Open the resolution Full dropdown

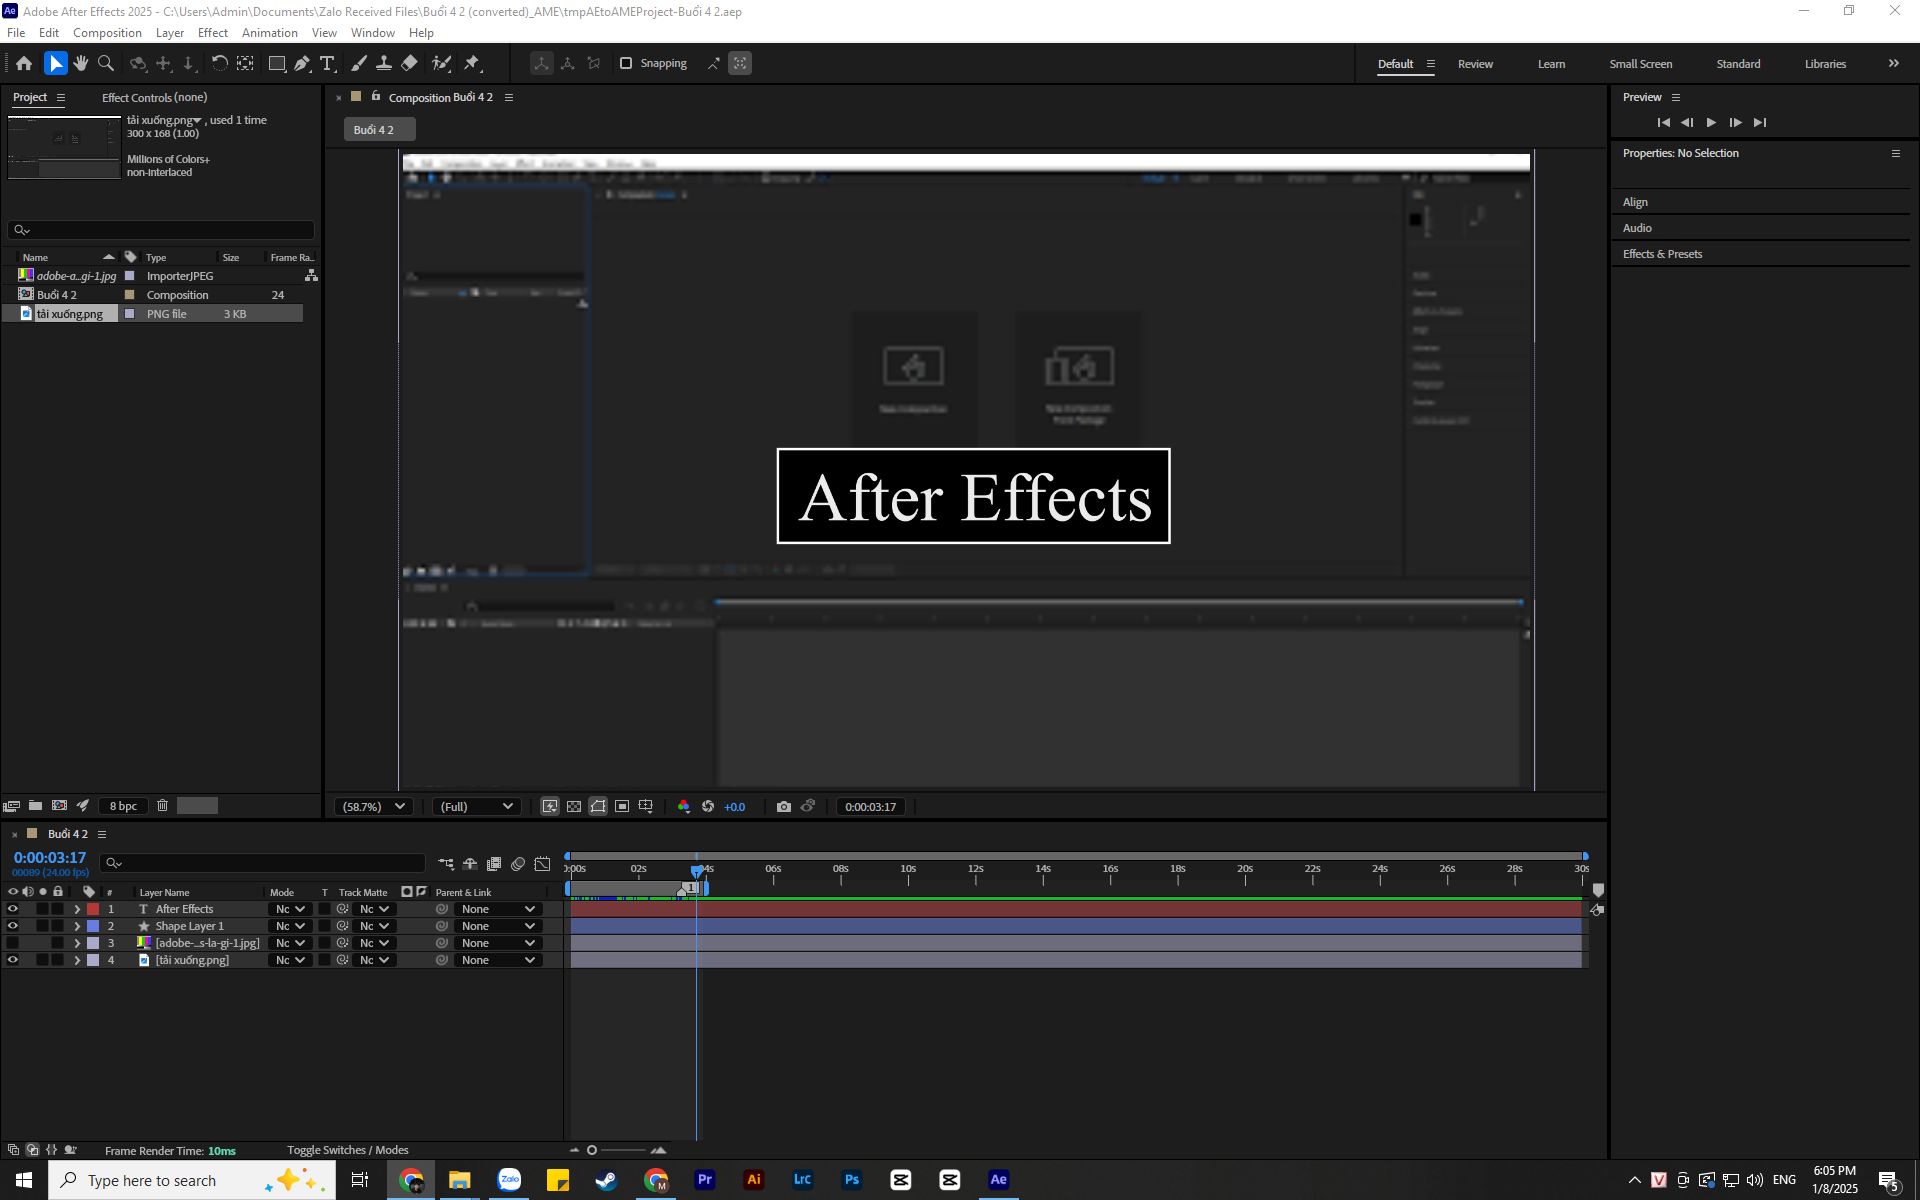click(x=476, y=806)
